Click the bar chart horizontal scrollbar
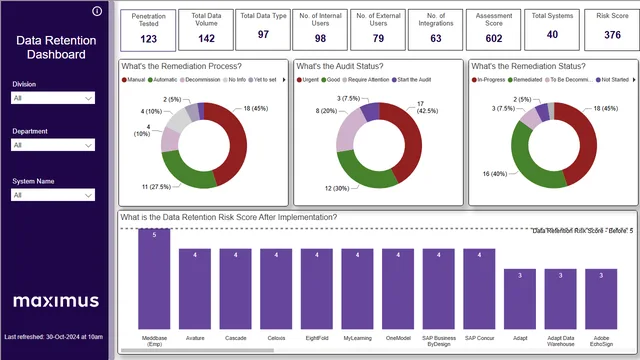The height and width of the screenshot is (360, 640). 198,350
